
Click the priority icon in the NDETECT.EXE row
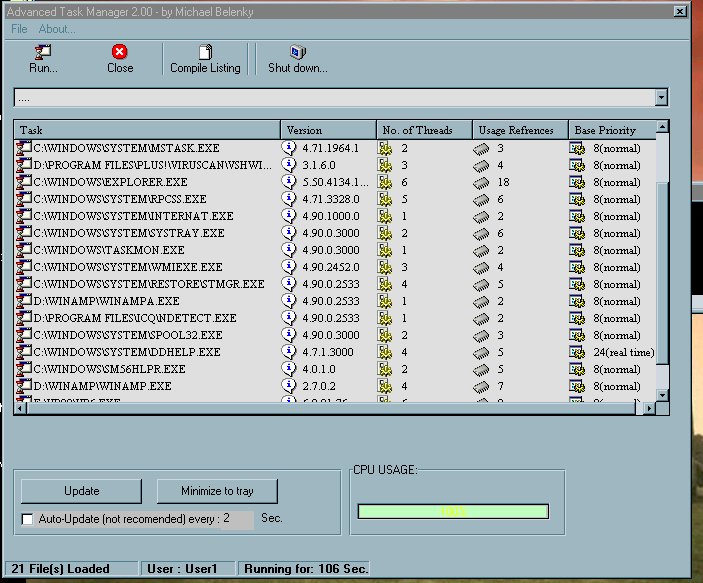[577, 318]
